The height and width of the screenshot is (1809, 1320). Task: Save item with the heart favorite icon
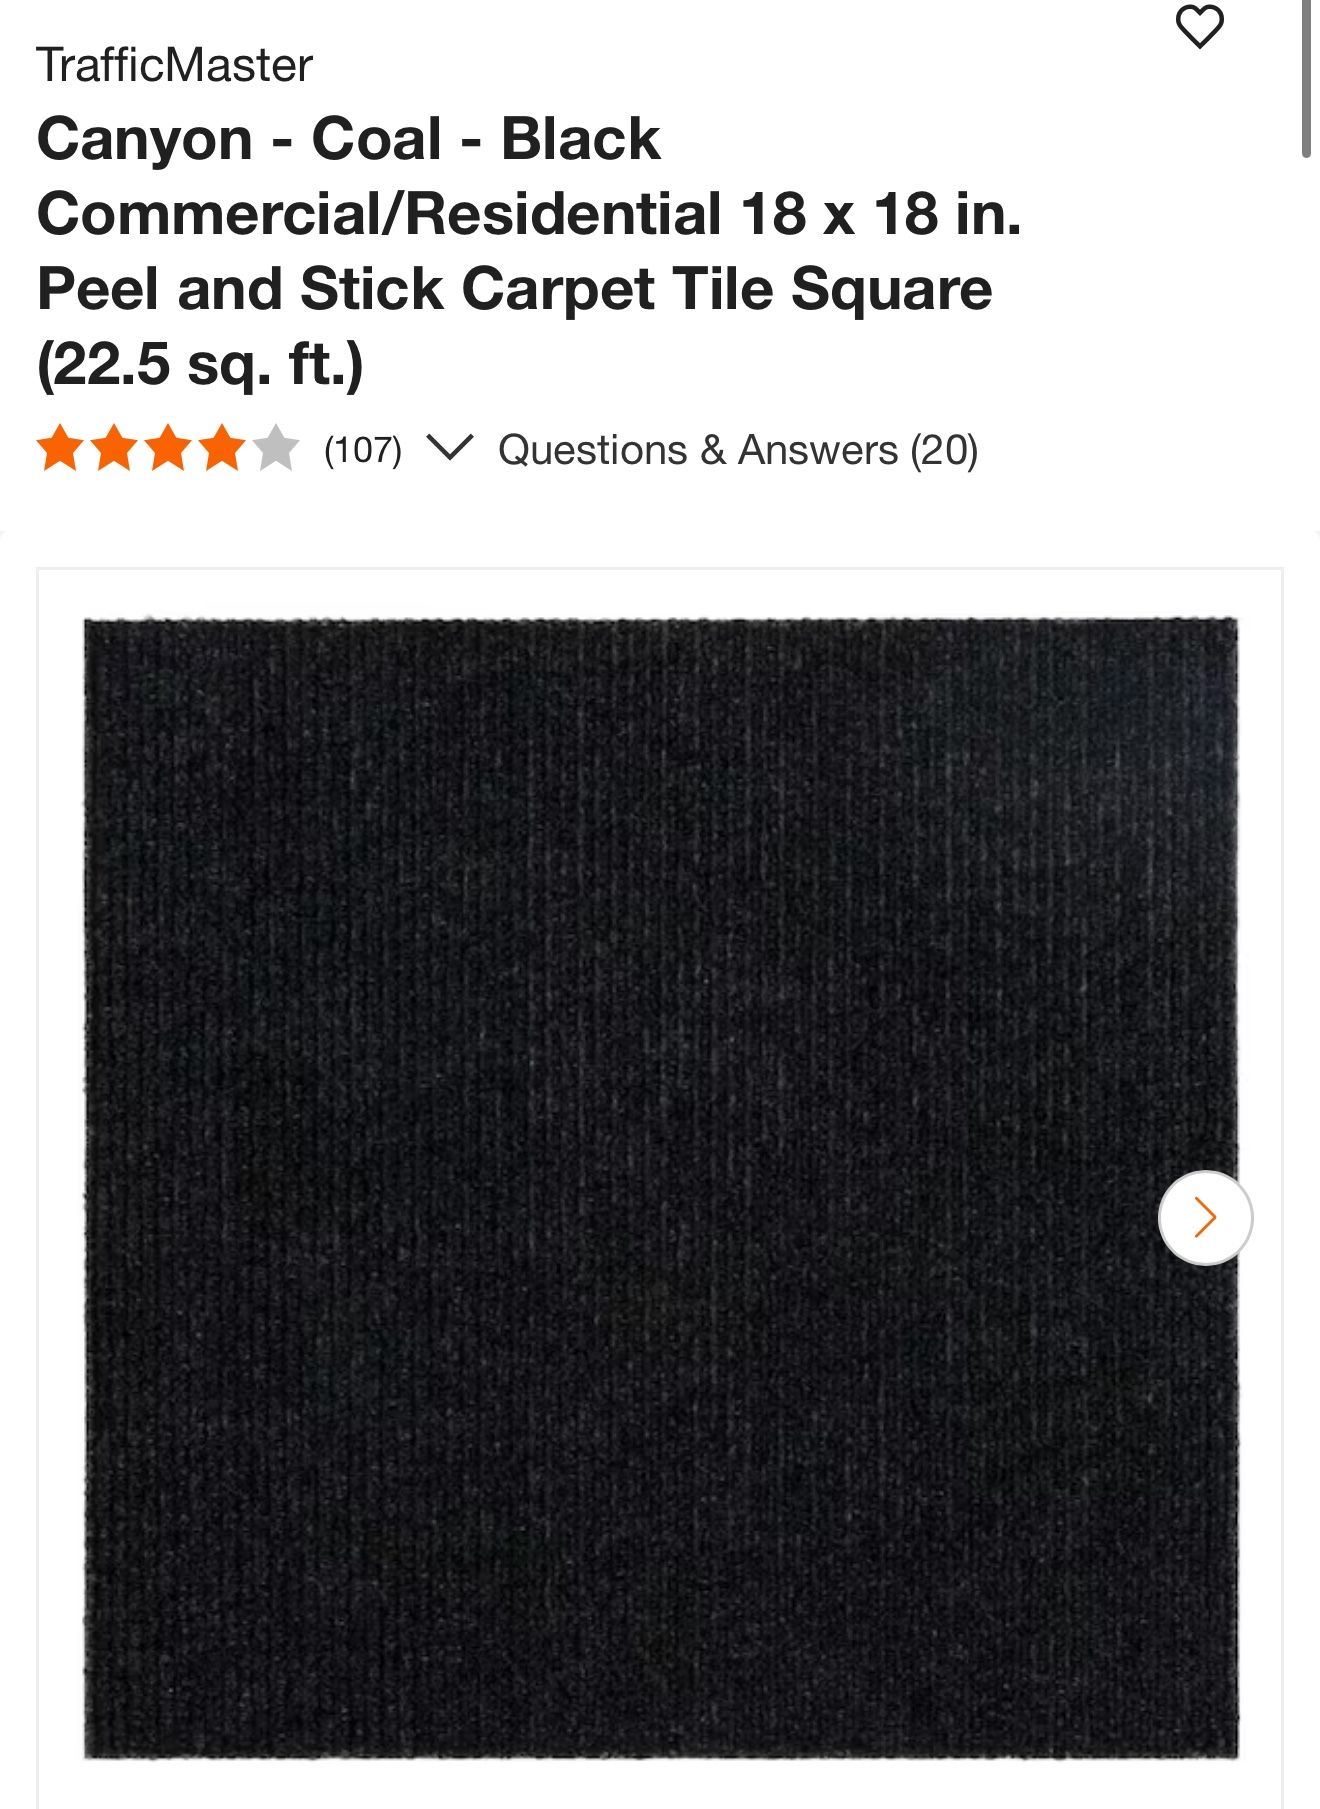pyautogui.click(x=1199, y=27)
